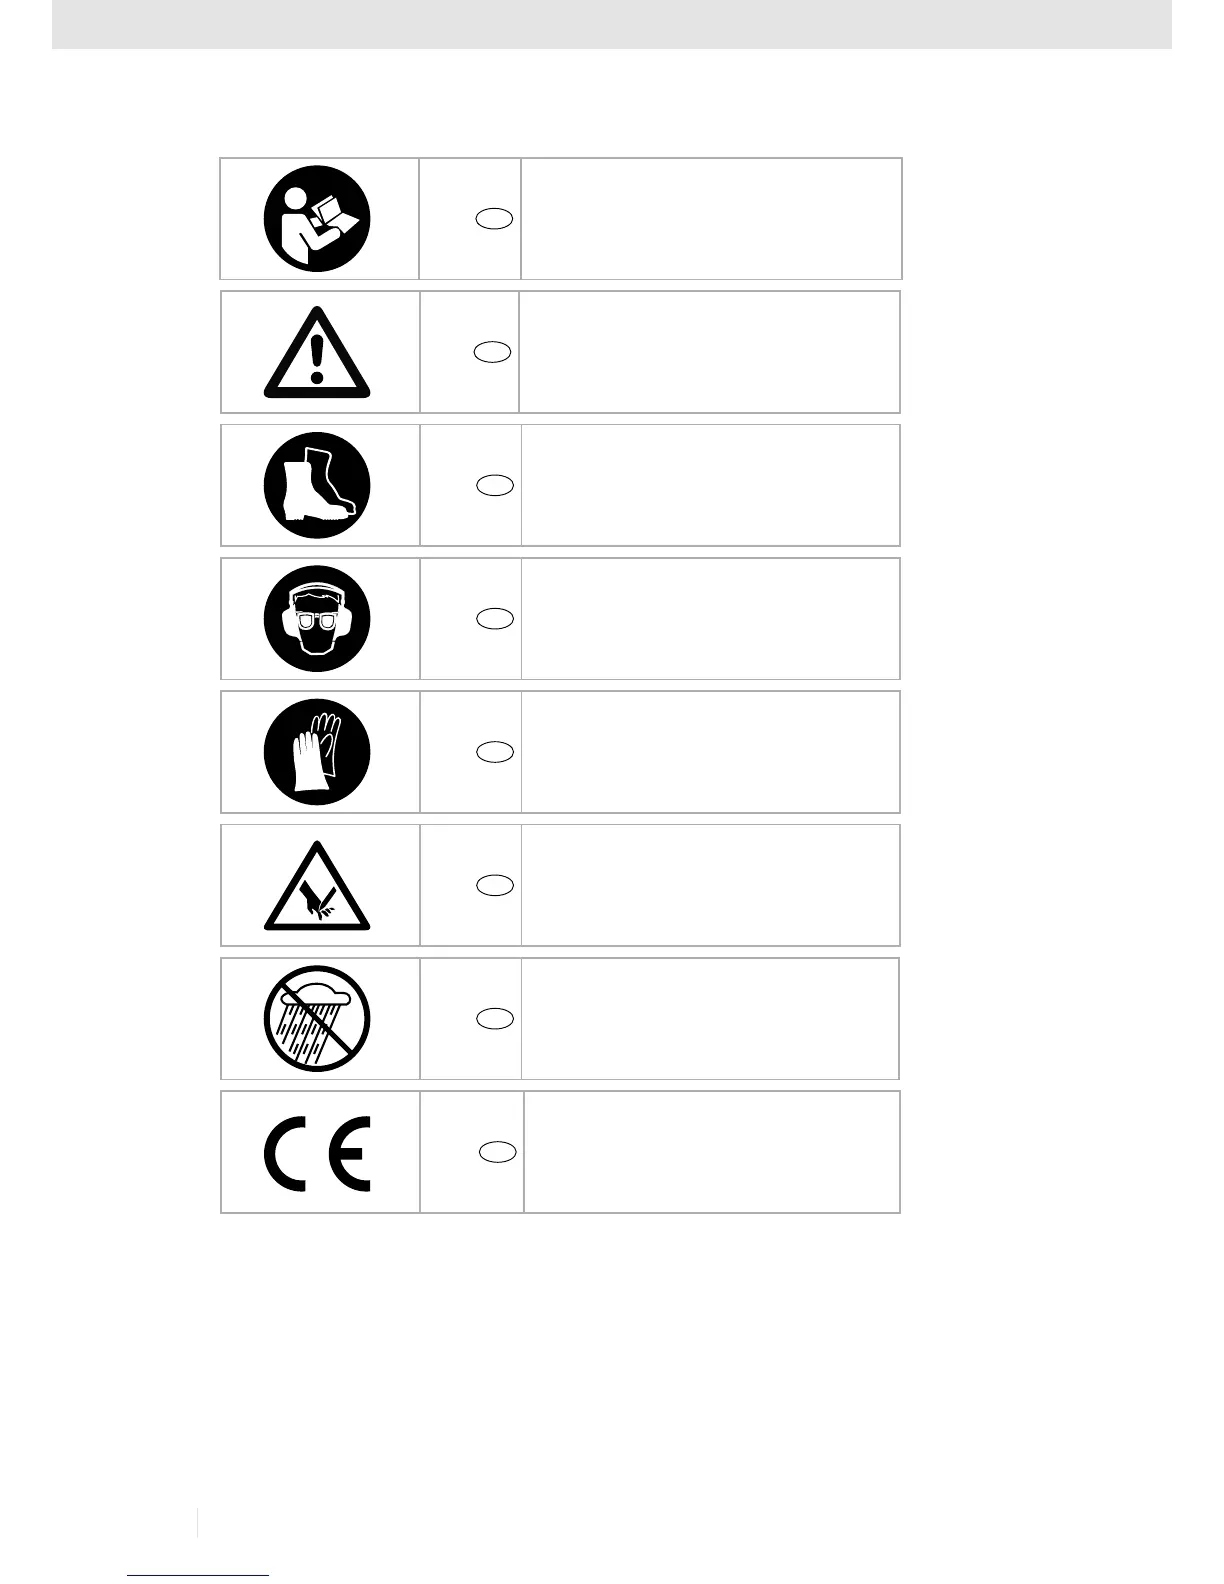Click the oval beside the rain symbol

tap(494, 1019)
